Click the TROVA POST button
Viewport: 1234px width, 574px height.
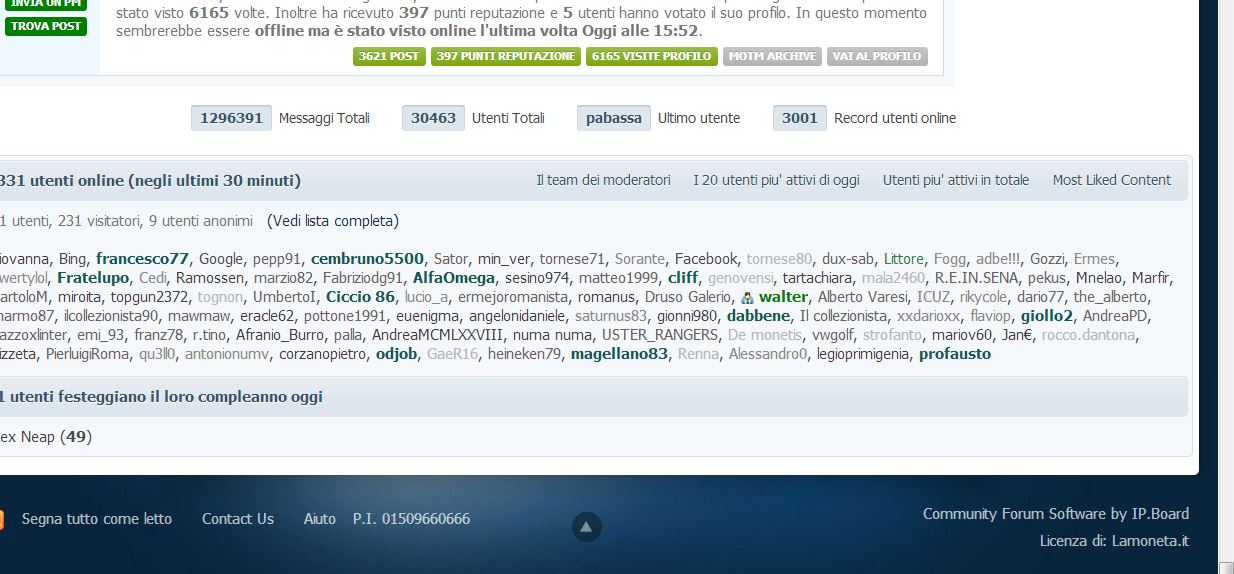(45, 26)
